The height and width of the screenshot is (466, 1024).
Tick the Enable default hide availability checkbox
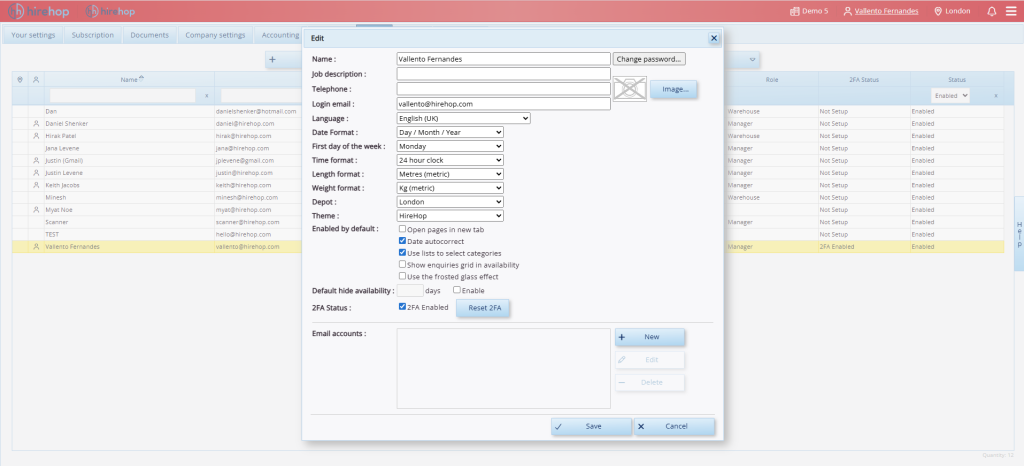point(457,290)
